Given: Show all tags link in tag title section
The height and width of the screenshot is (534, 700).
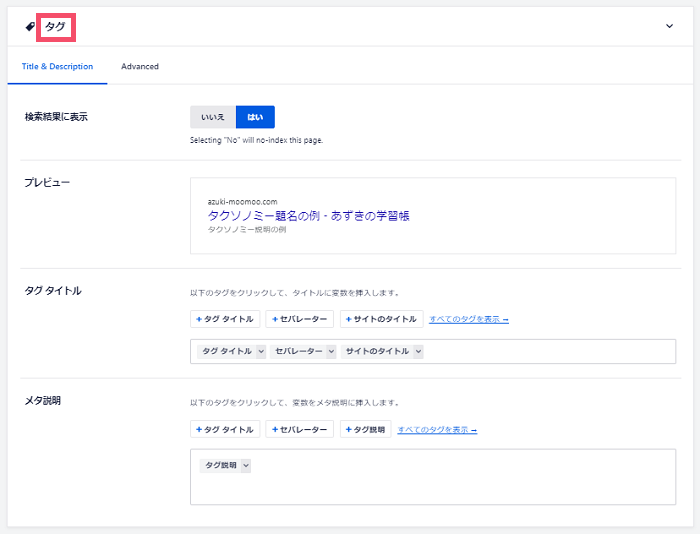Looking at the screenshot, I should pyautogui.click(x=469, y=319).
